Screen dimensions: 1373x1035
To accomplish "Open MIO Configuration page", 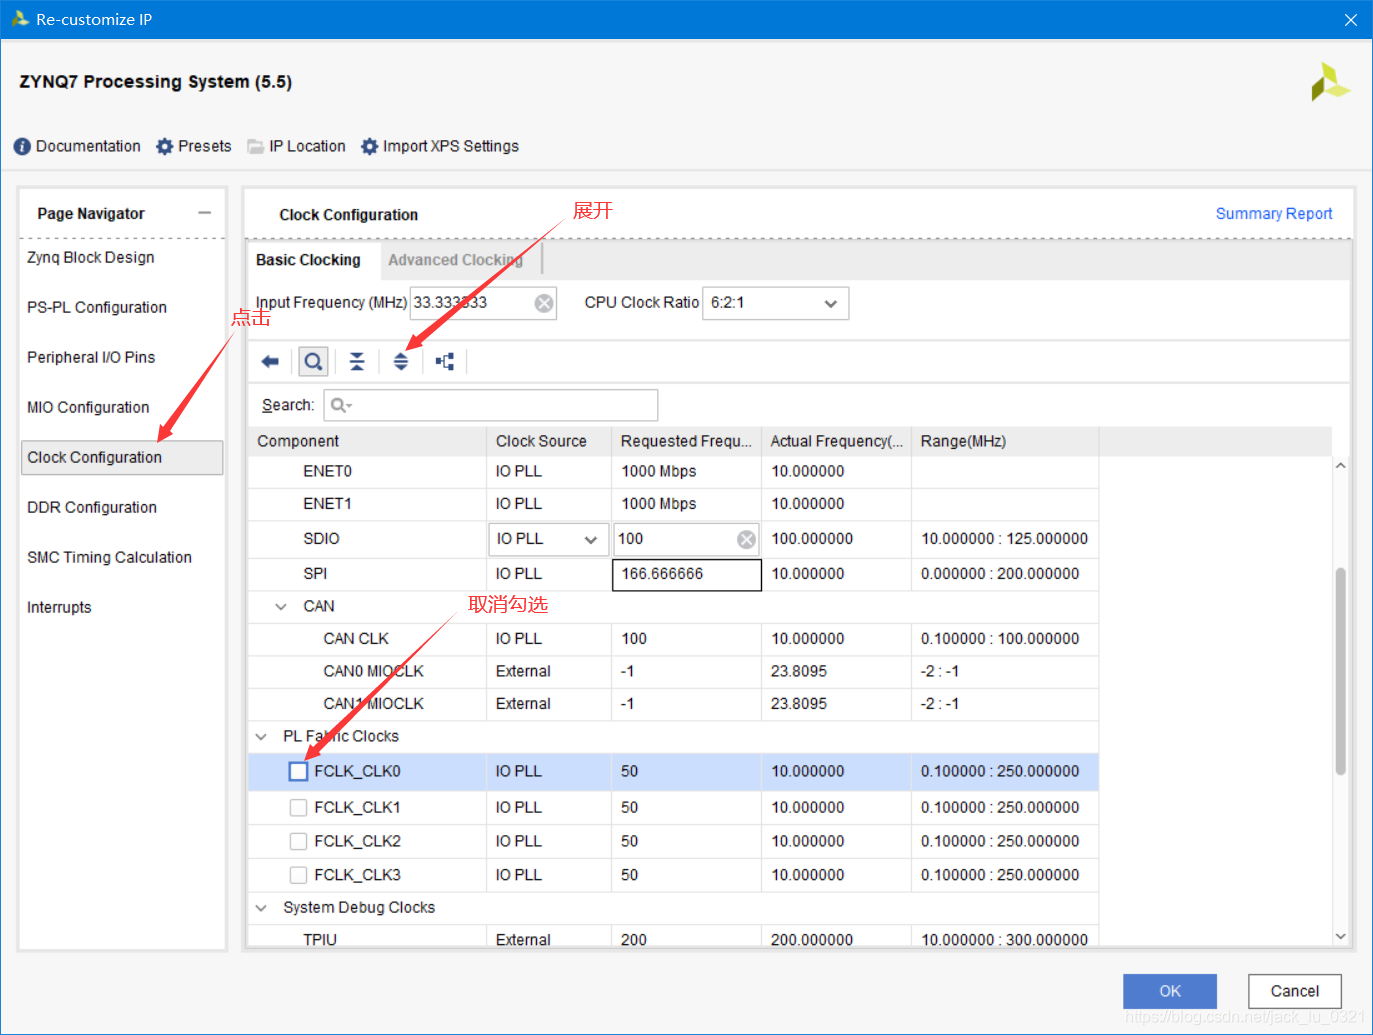I will coord(88,407).
